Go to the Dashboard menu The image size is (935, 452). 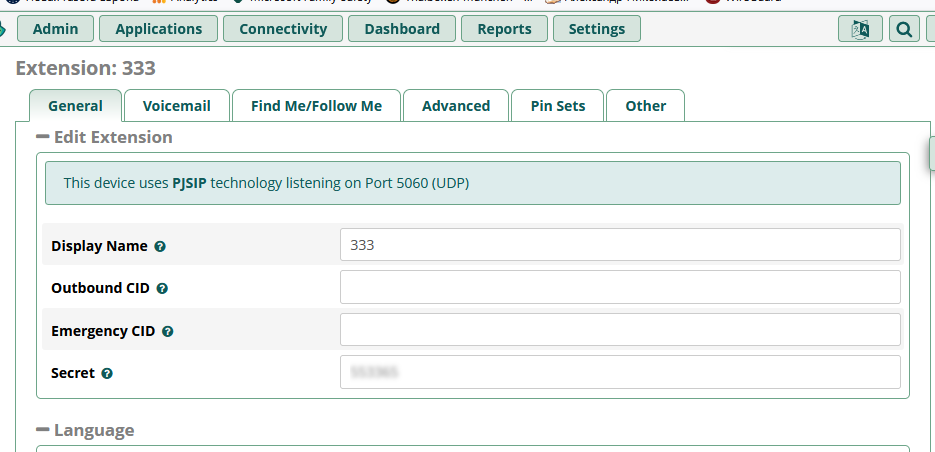[x=402, y=29]
